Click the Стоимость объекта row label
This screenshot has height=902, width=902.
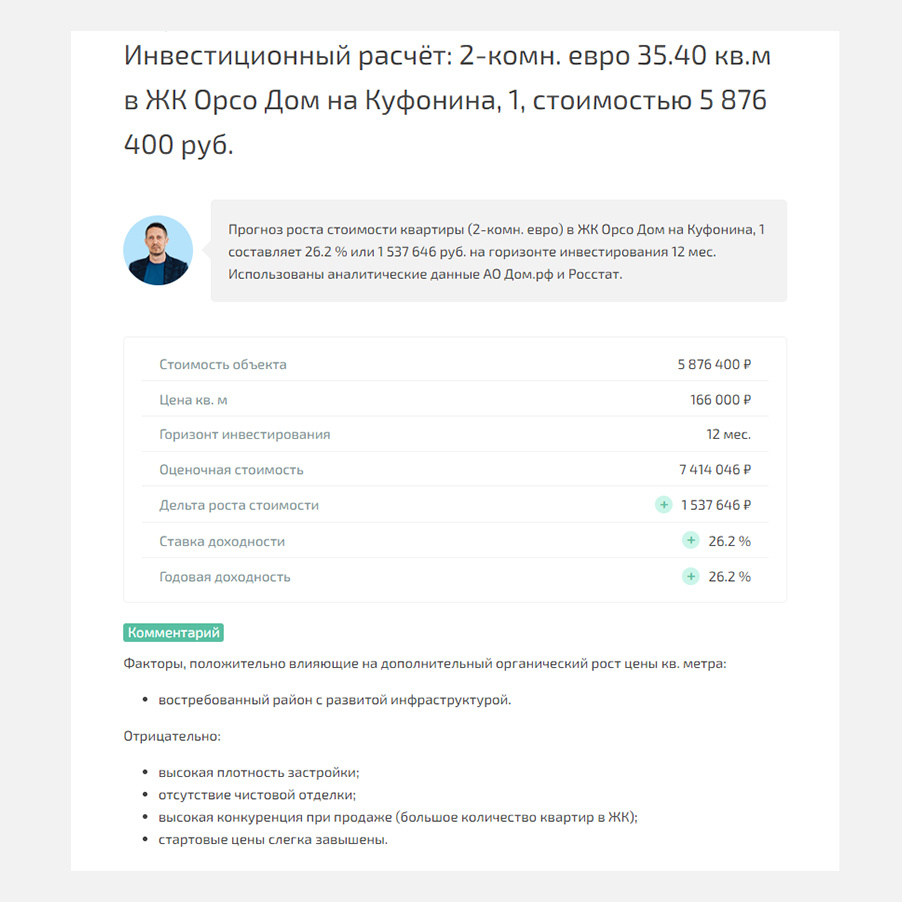[223, 365]
